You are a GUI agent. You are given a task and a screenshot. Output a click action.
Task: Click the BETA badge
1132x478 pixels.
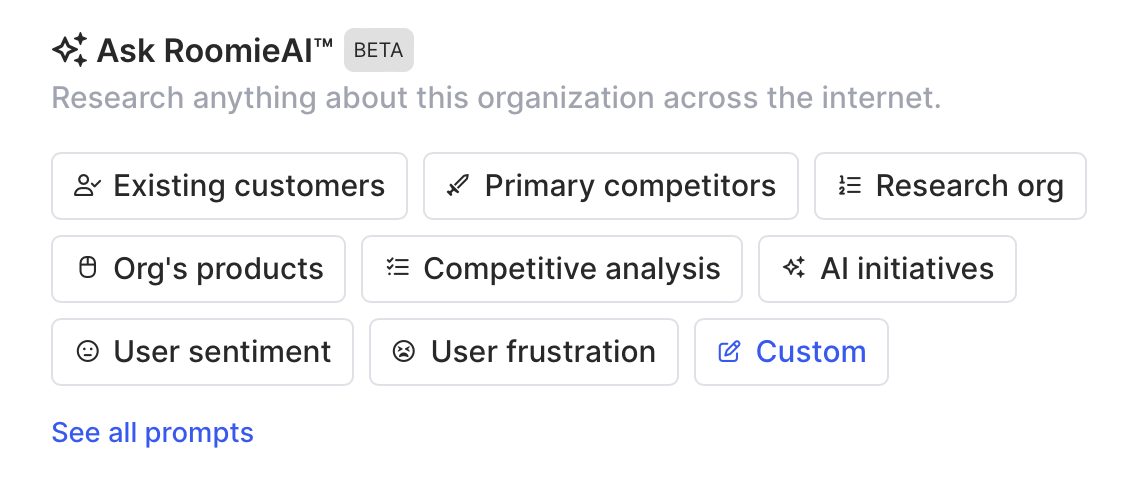coord(379,50)
